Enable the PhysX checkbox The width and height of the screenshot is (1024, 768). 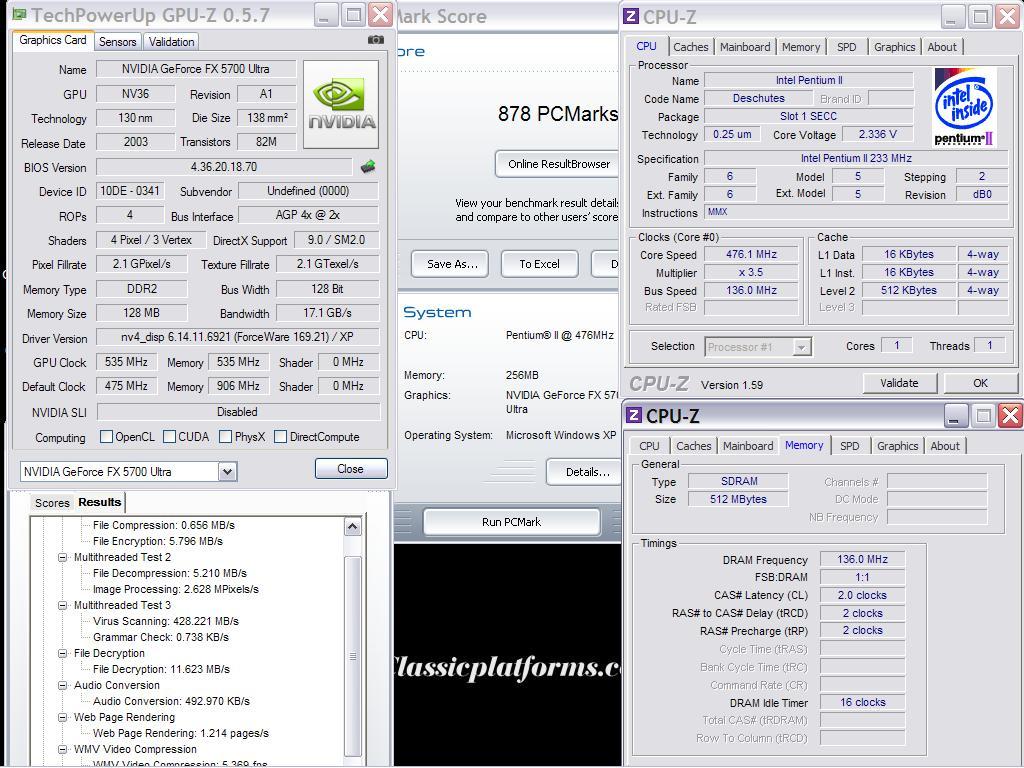coord(225,437)
